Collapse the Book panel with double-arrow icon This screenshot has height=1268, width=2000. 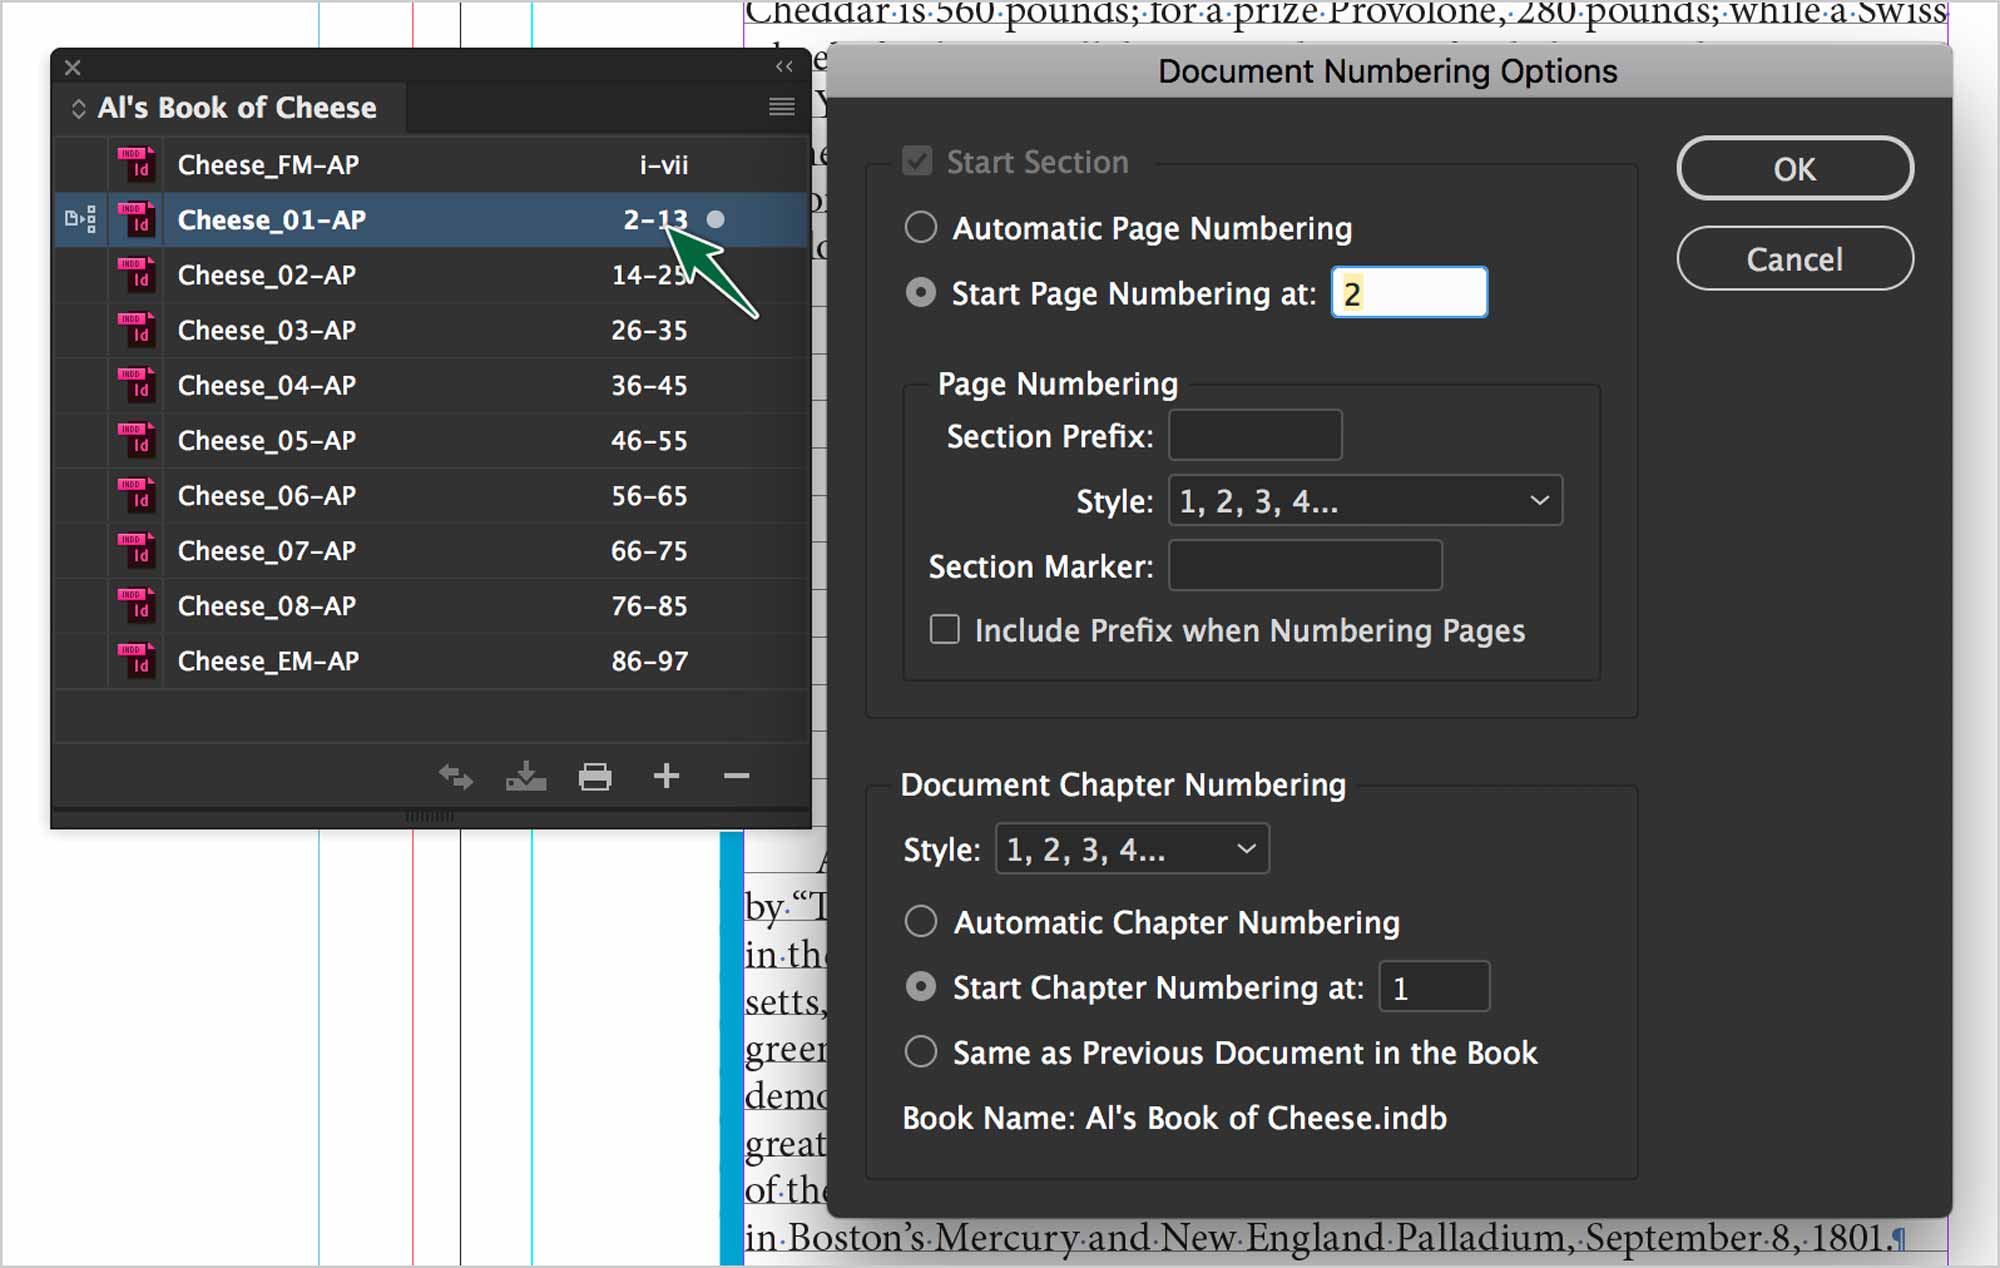point(785,67)
